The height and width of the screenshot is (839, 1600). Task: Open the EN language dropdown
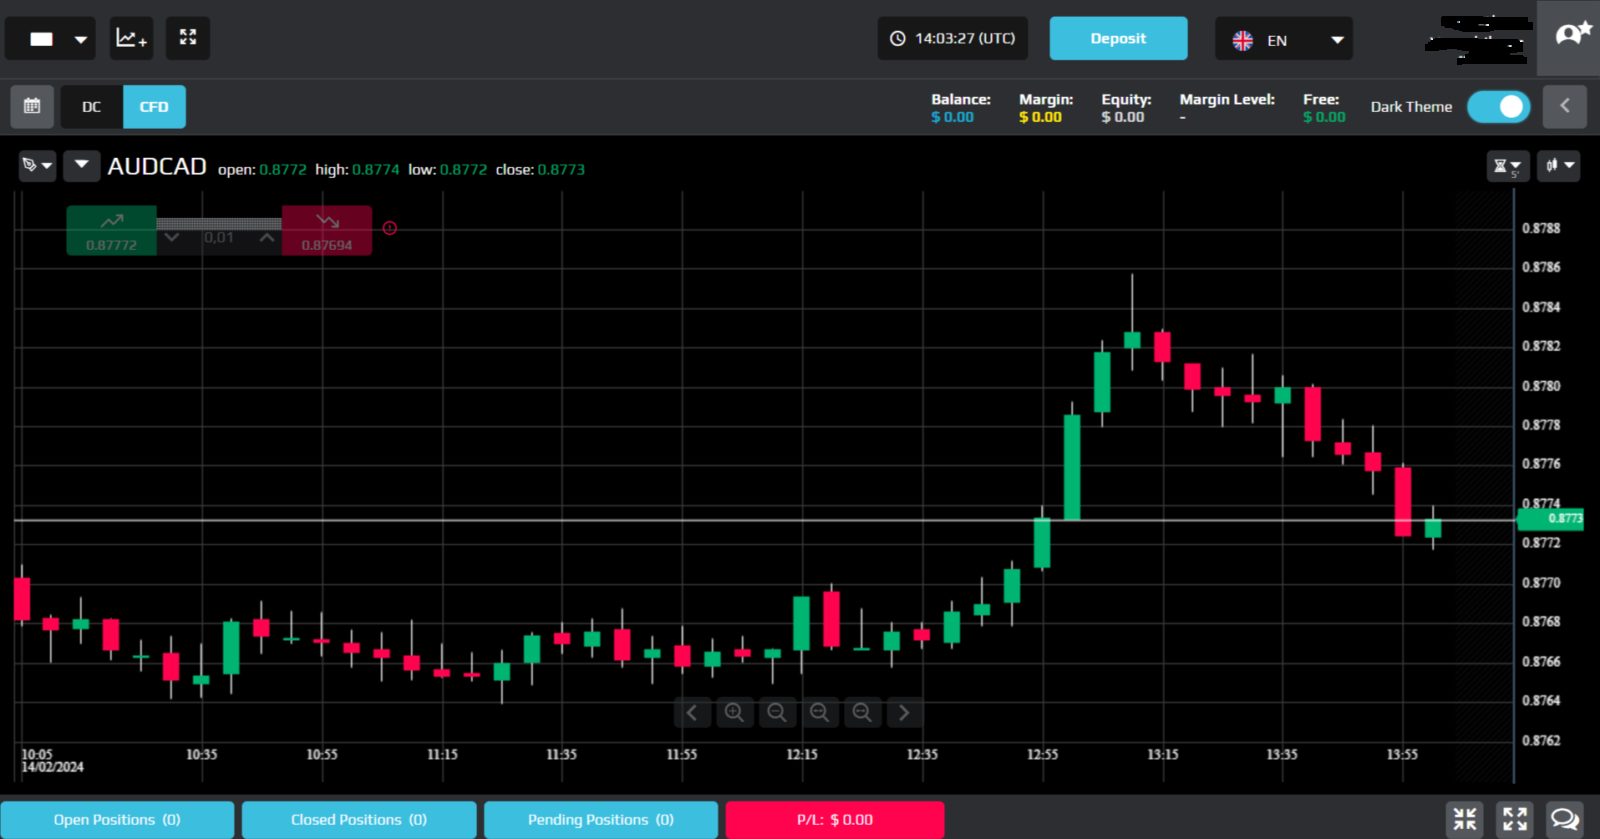pos(1284,39)
